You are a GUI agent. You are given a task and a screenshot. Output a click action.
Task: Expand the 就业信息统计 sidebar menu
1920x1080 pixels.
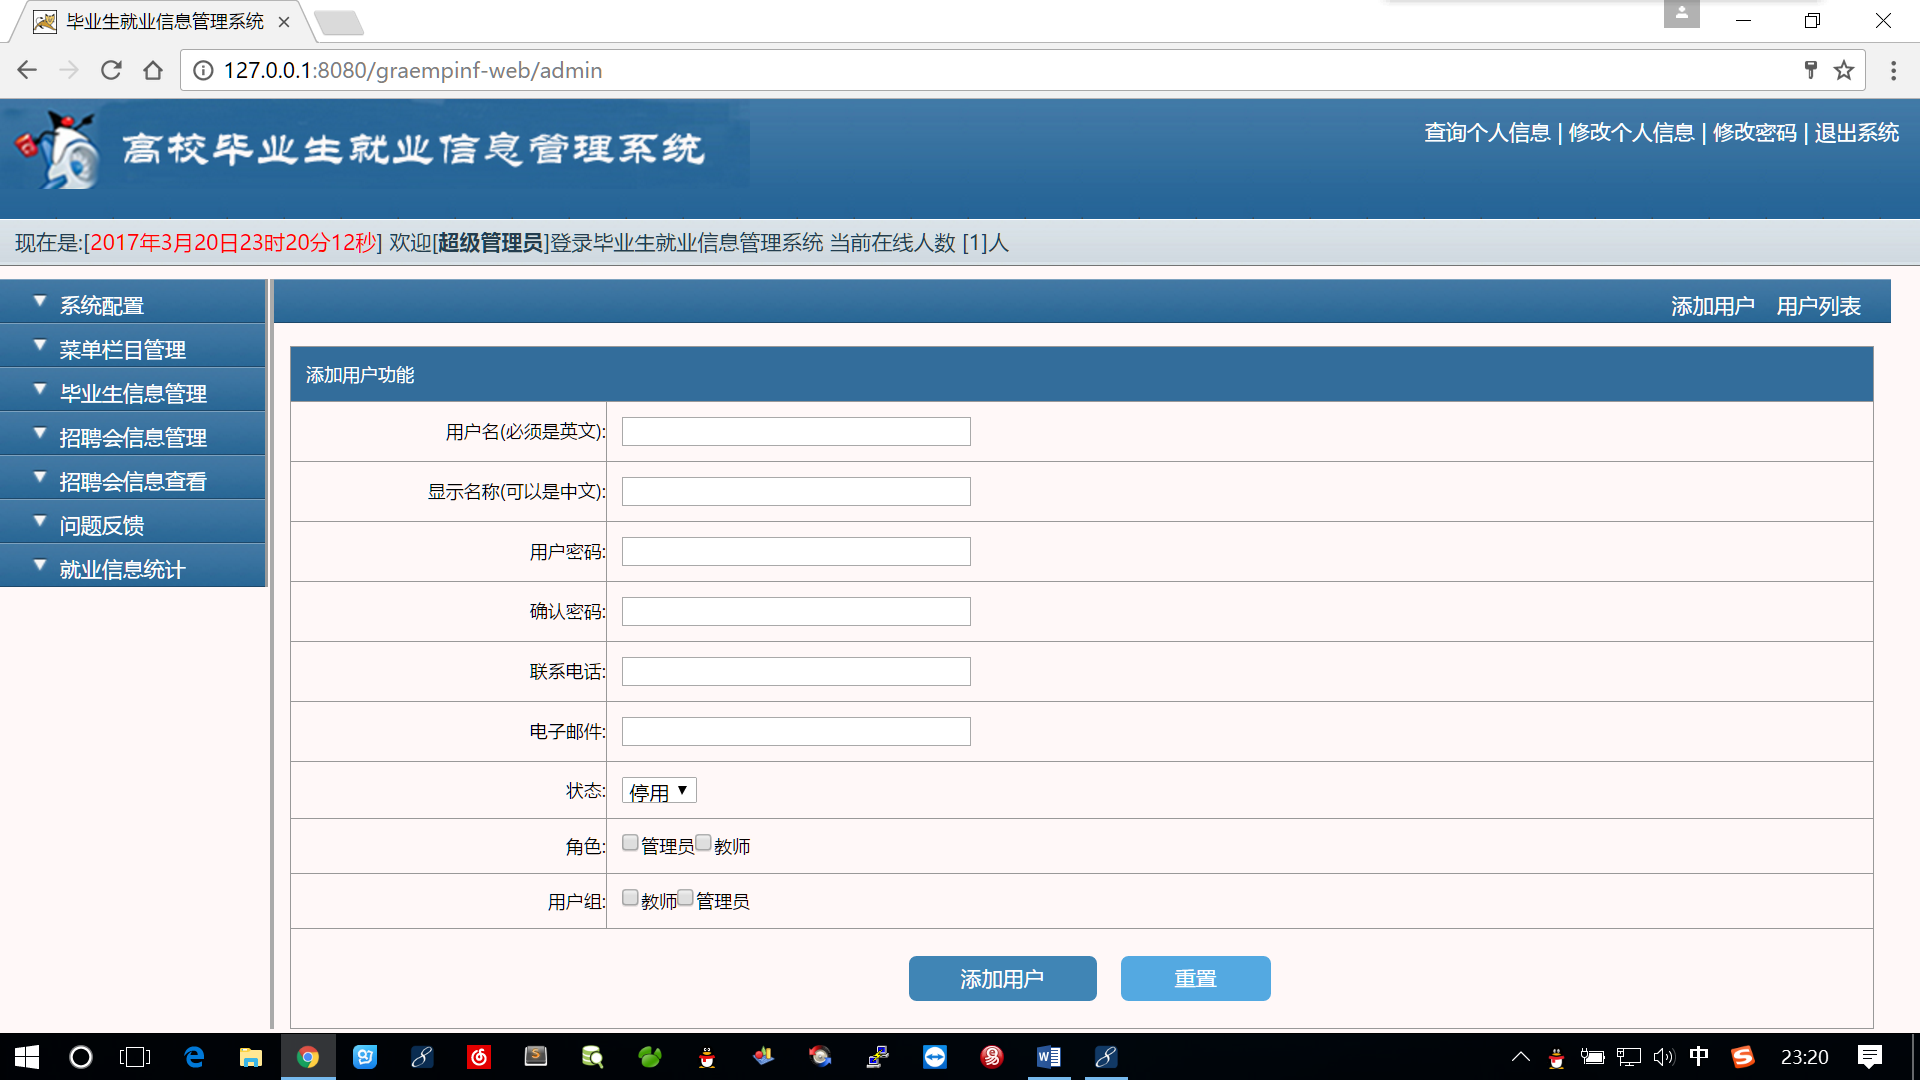[122, 569]
